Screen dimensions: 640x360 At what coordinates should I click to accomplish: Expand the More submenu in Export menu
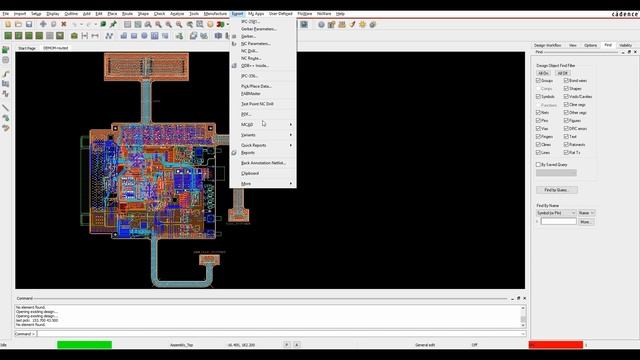pos(263,184)
